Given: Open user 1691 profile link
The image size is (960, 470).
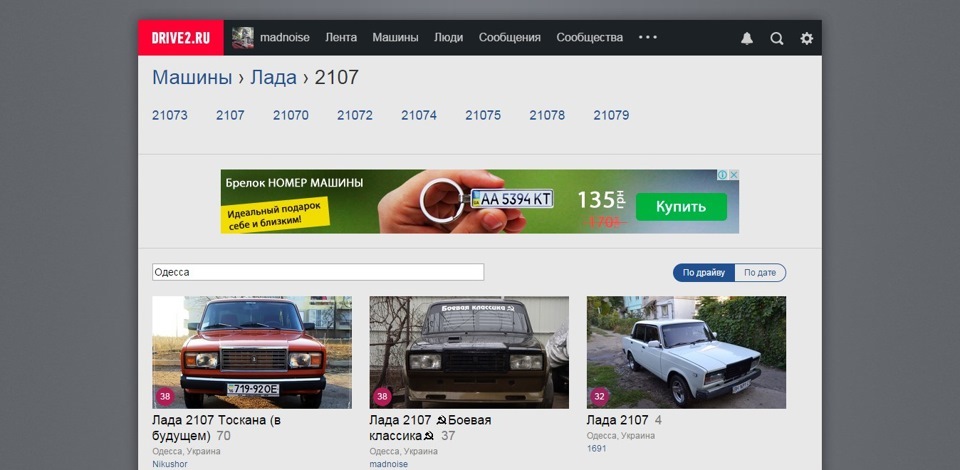Looking at the screenshot, I should [x=596, y=449].
